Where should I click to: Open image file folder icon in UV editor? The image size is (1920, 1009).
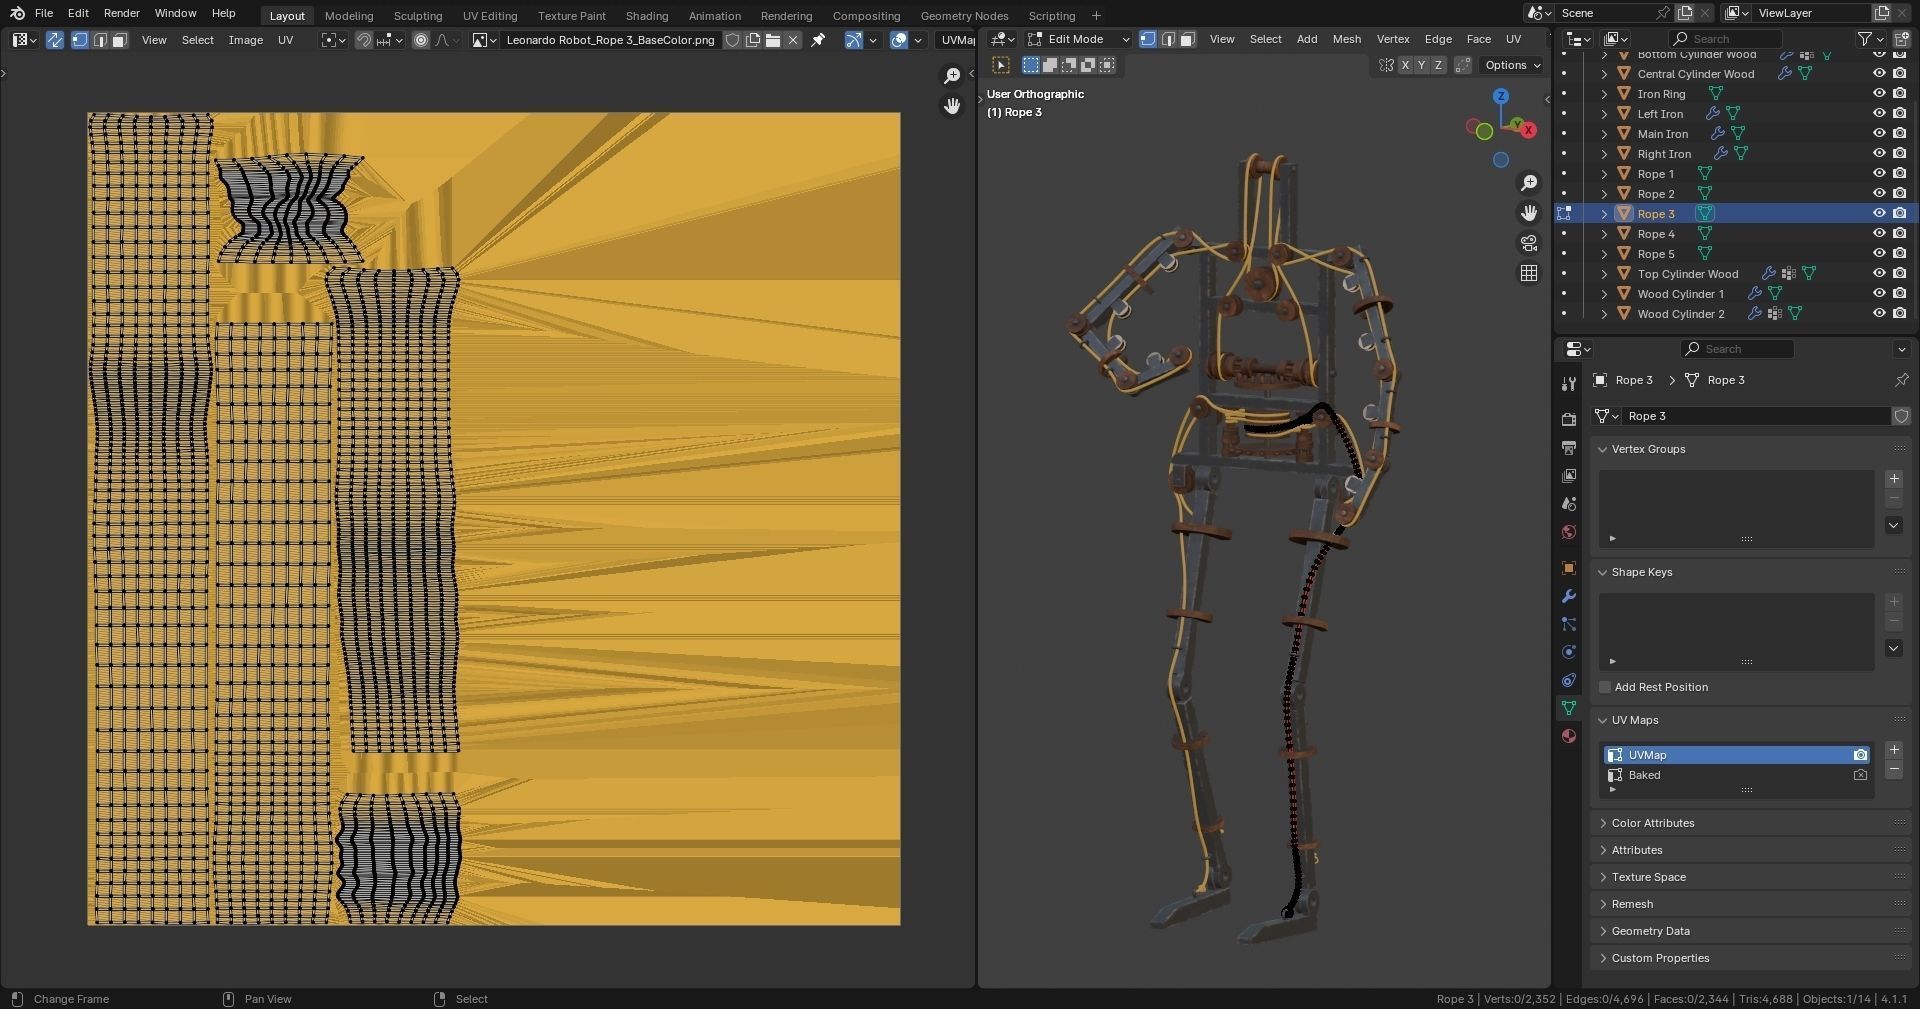click(x=773, y=40)
